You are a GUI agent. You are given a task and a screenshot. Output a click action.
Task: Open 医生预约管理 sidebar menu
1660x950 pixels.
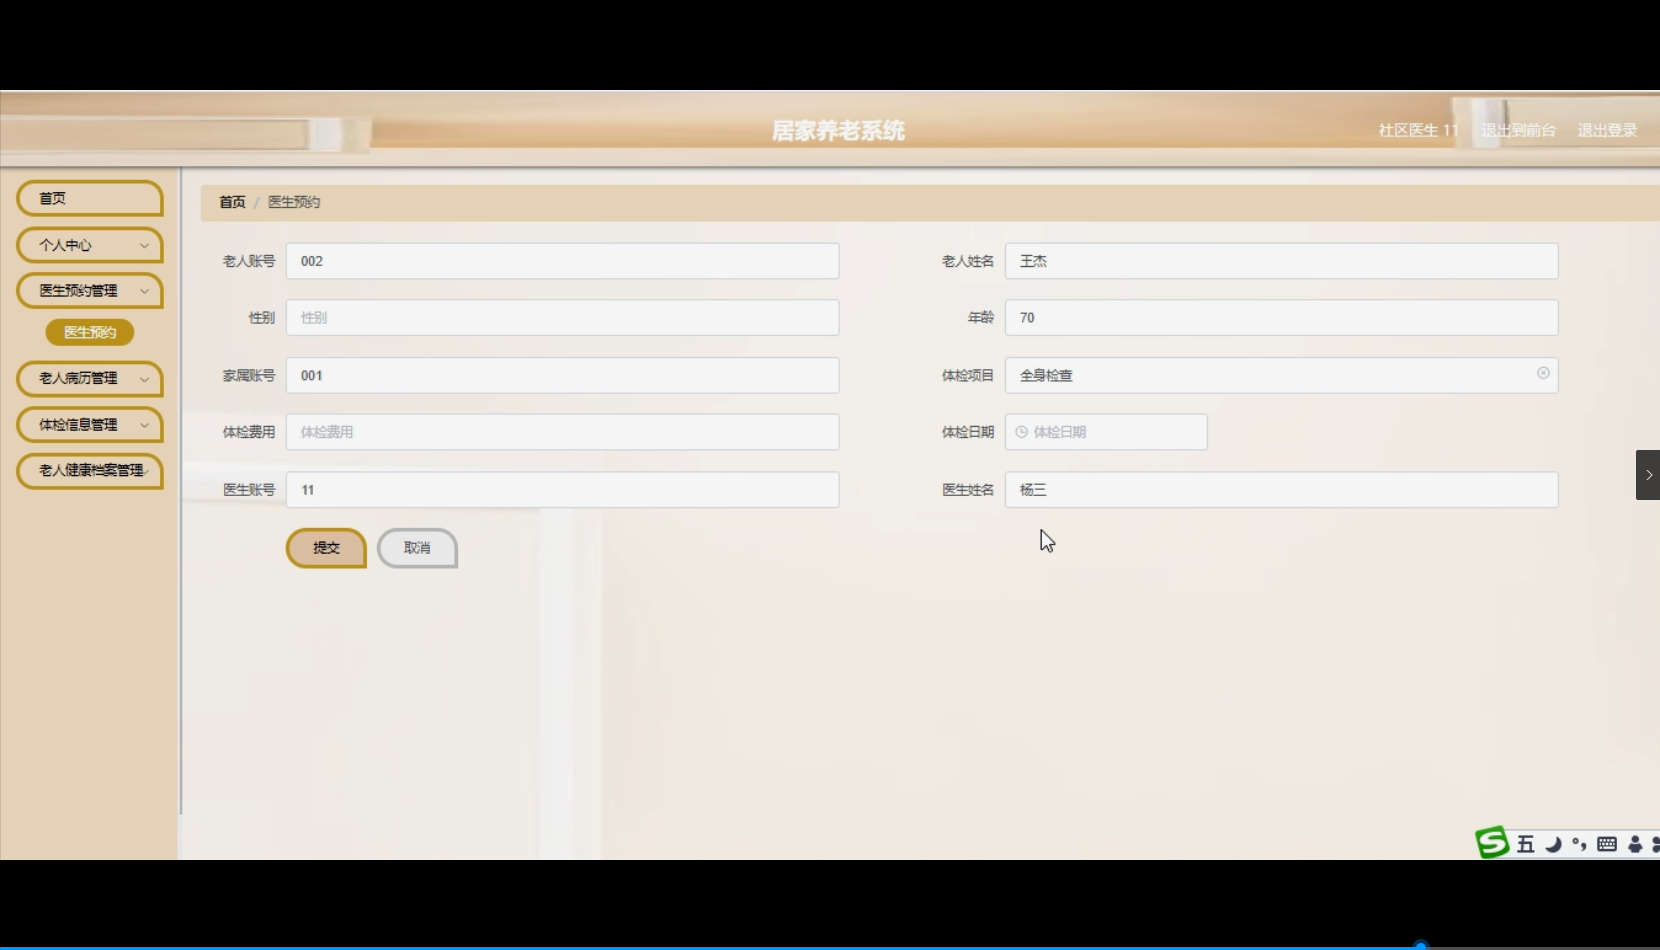click(90, 291)
